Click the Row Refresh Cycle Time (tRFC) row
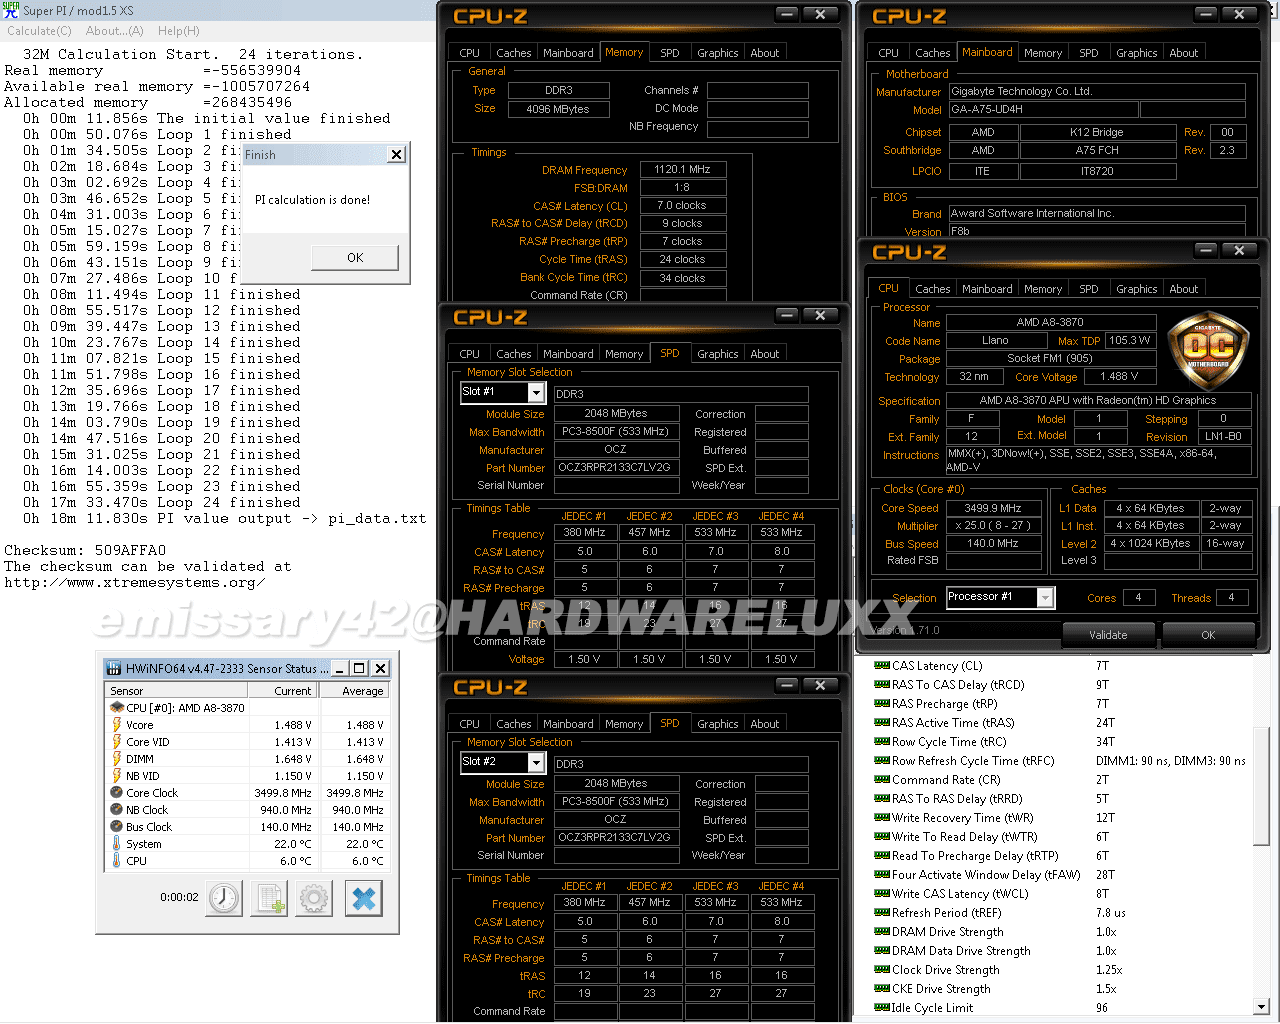 coord(1061,760)
